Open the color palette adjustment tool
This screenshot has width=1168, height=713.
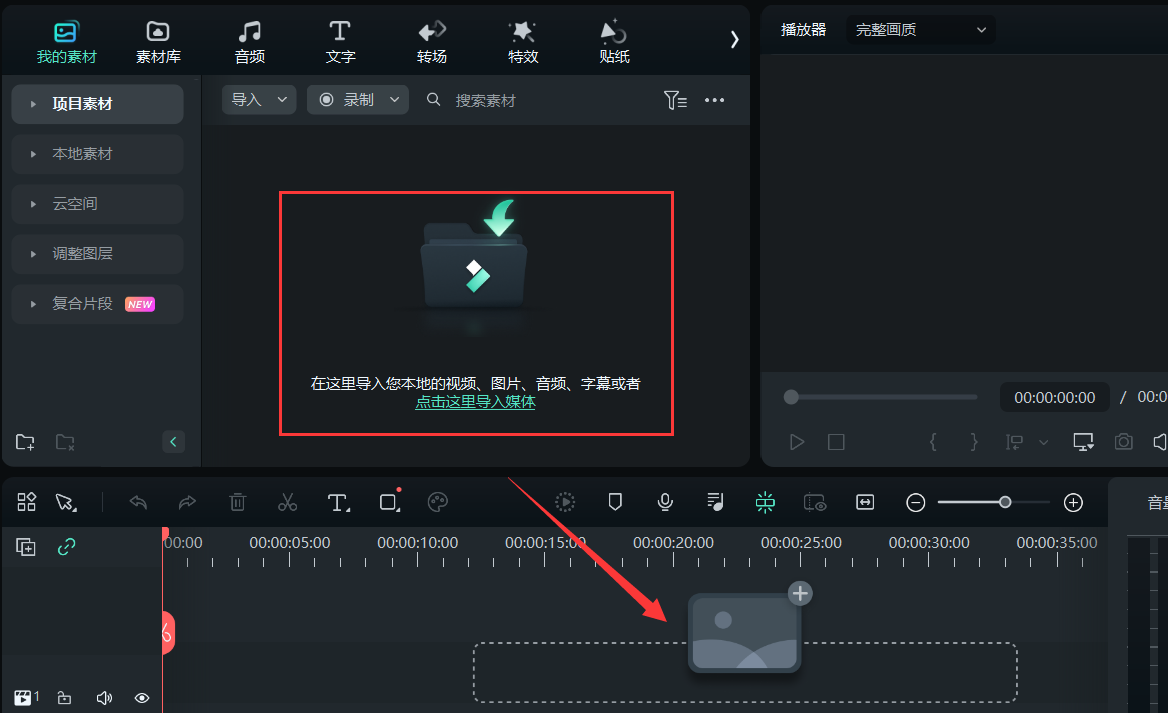(437, 502)
